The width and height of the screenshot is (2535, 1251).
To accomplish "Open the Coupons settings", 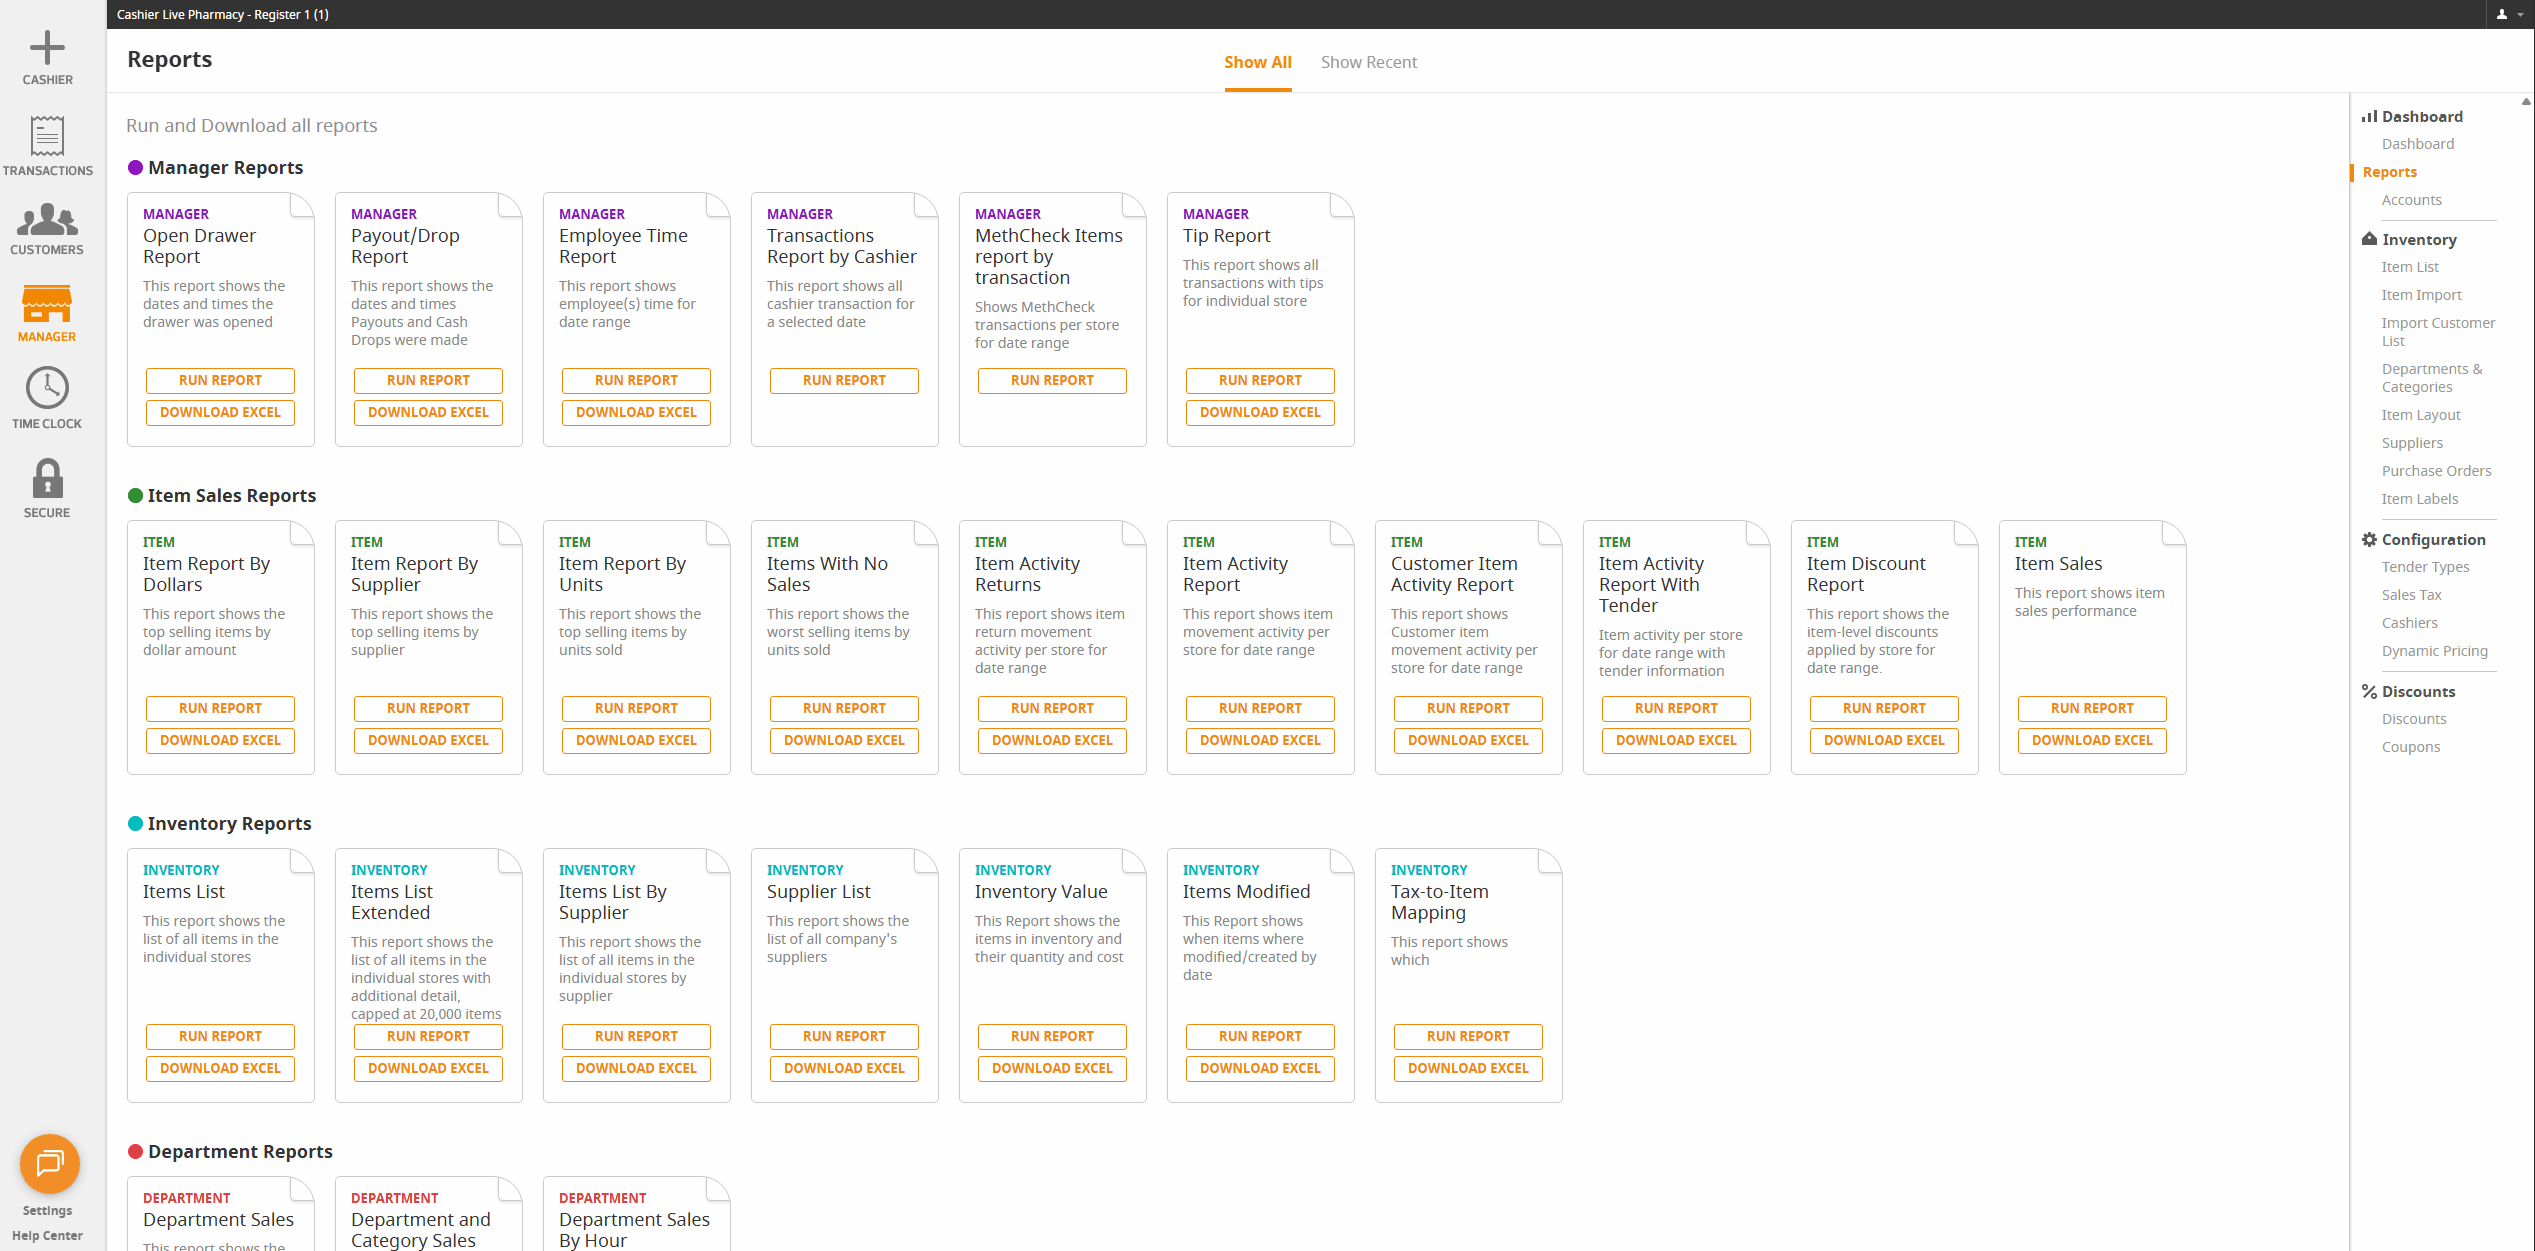I will [x=2411, y=746].
